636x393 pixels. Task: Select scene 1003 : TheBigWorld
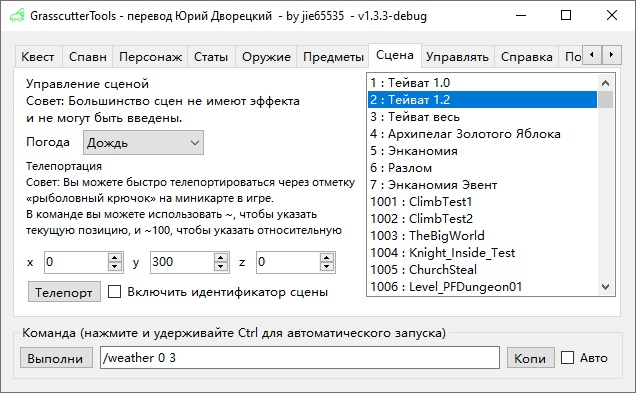click(482, 236)
